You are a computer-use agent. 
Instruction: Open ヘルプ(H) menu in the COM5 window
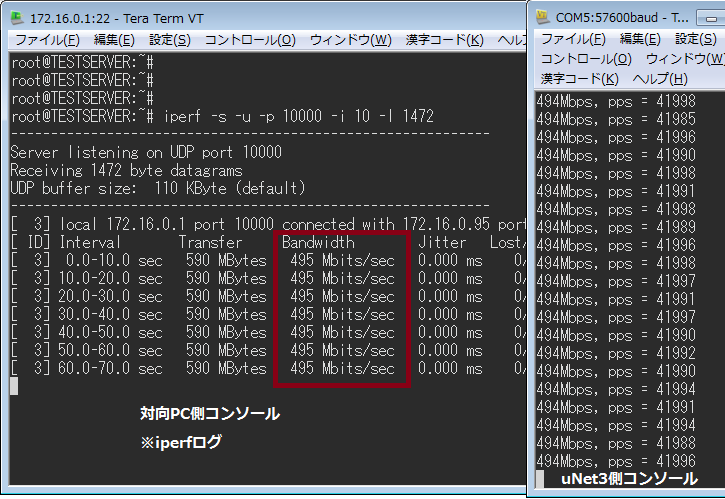(x=660, y=79)
